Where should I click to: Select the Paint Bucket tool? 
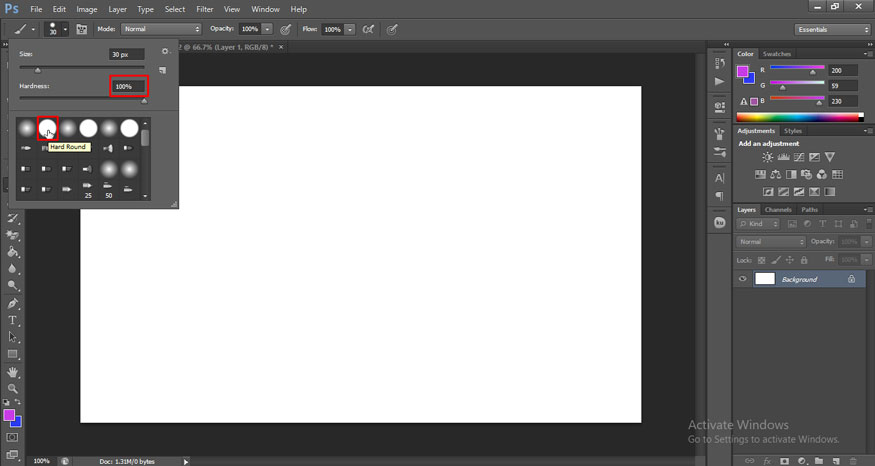coord(13,252)
